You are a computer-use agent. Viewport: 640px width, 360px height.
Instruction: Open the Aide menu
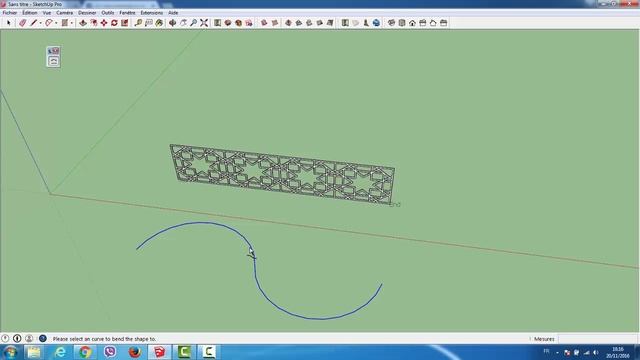click(x=173, y=13)
